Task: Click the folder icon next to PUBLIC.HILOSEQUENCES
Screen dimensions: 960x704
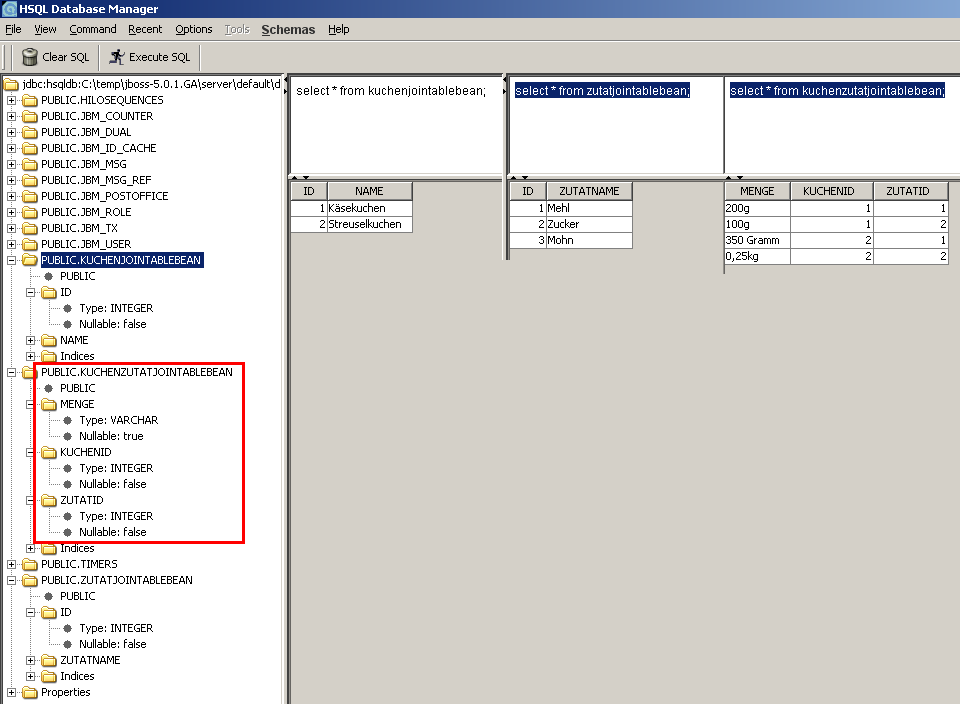Action: [x=29, y=100]
